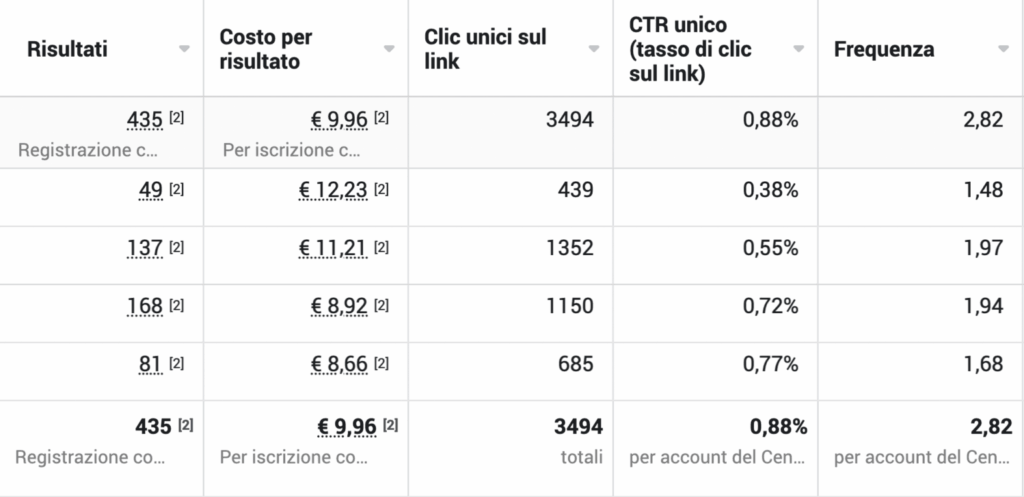1024x497 pixels.
Task: Click footnote [2] beside € 8,92
Action: pyautogui.click(x=381, y=305)
